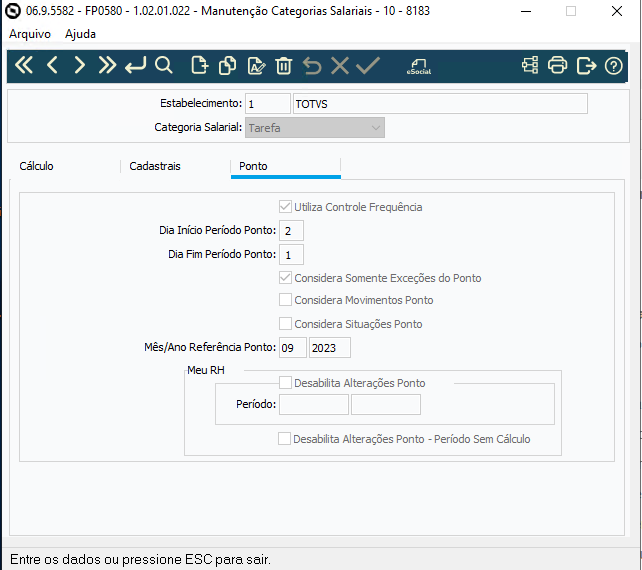Viewport: 642px width, 570px height.
Task: Click the TOTVS establishment name field
Action: coord(440,104)
